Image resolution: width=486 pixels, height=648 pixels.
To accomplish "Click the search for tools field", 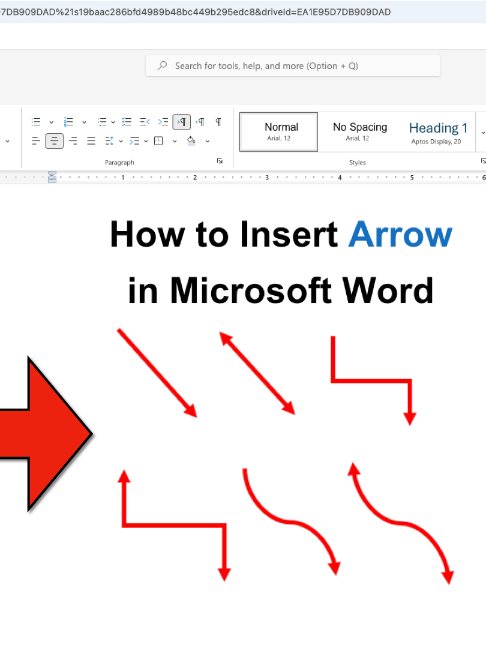I will point(293,66).
